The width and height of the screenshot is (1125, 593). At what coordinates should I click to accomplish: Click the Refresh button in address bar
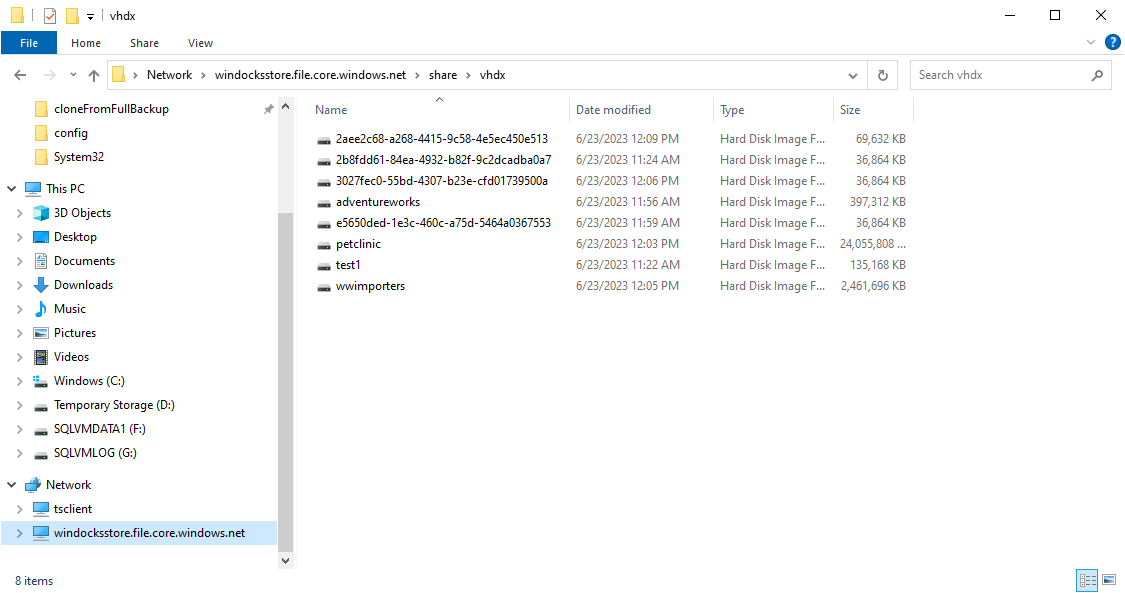[x=882, y=75]
